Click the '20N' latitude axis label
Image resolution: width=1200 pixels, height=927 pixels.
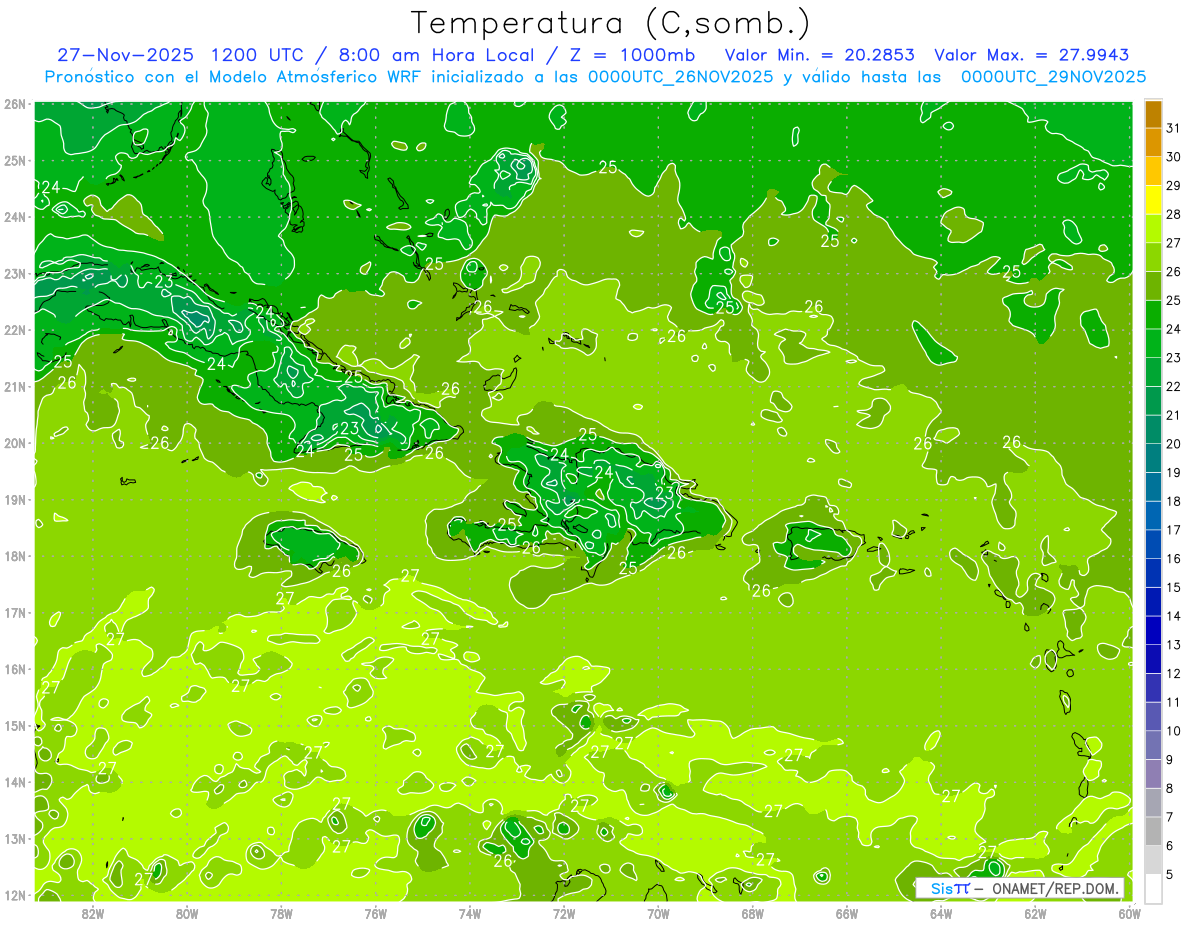point(15,443)
